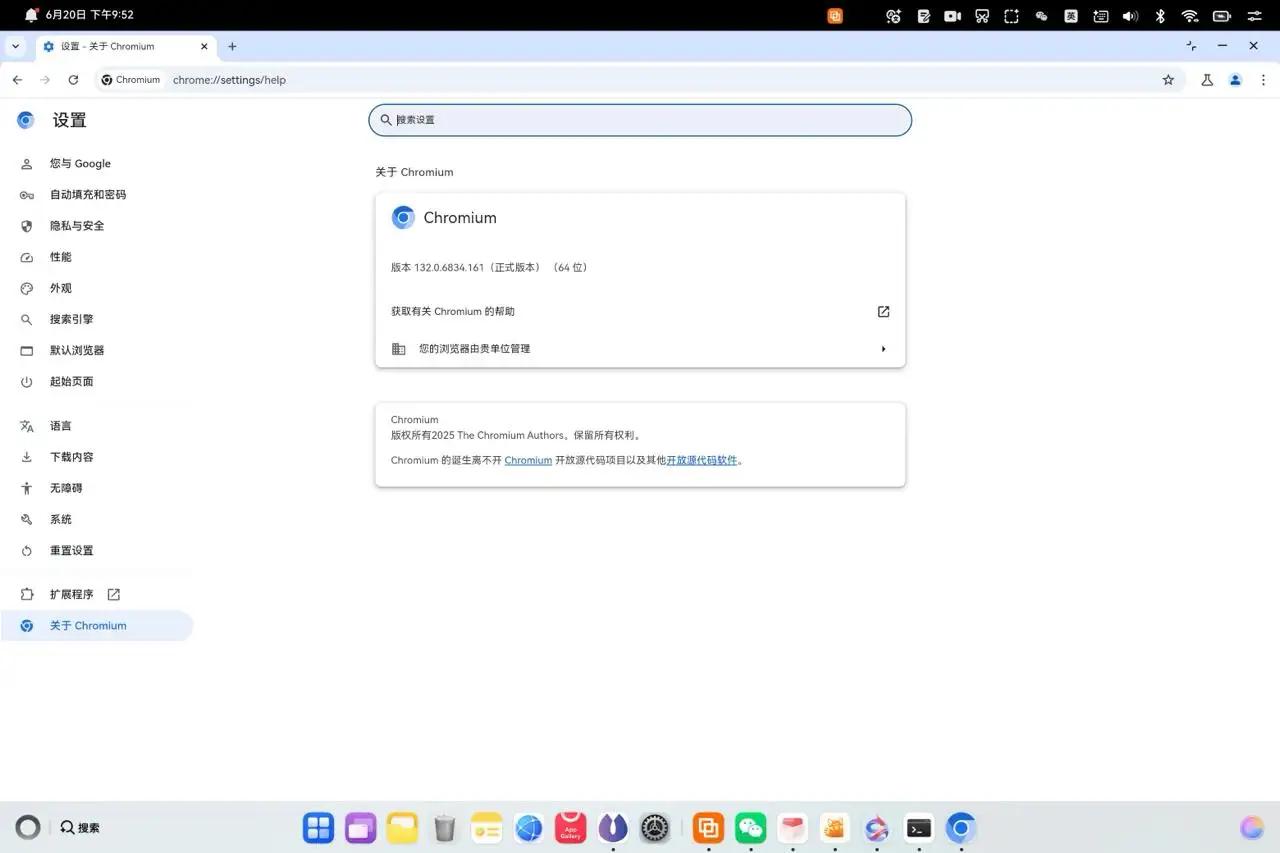Image resolution: width=1280 pixels, height=853 pixels.
Task: Reload the settings page
Action: click(x=73, y=80)
